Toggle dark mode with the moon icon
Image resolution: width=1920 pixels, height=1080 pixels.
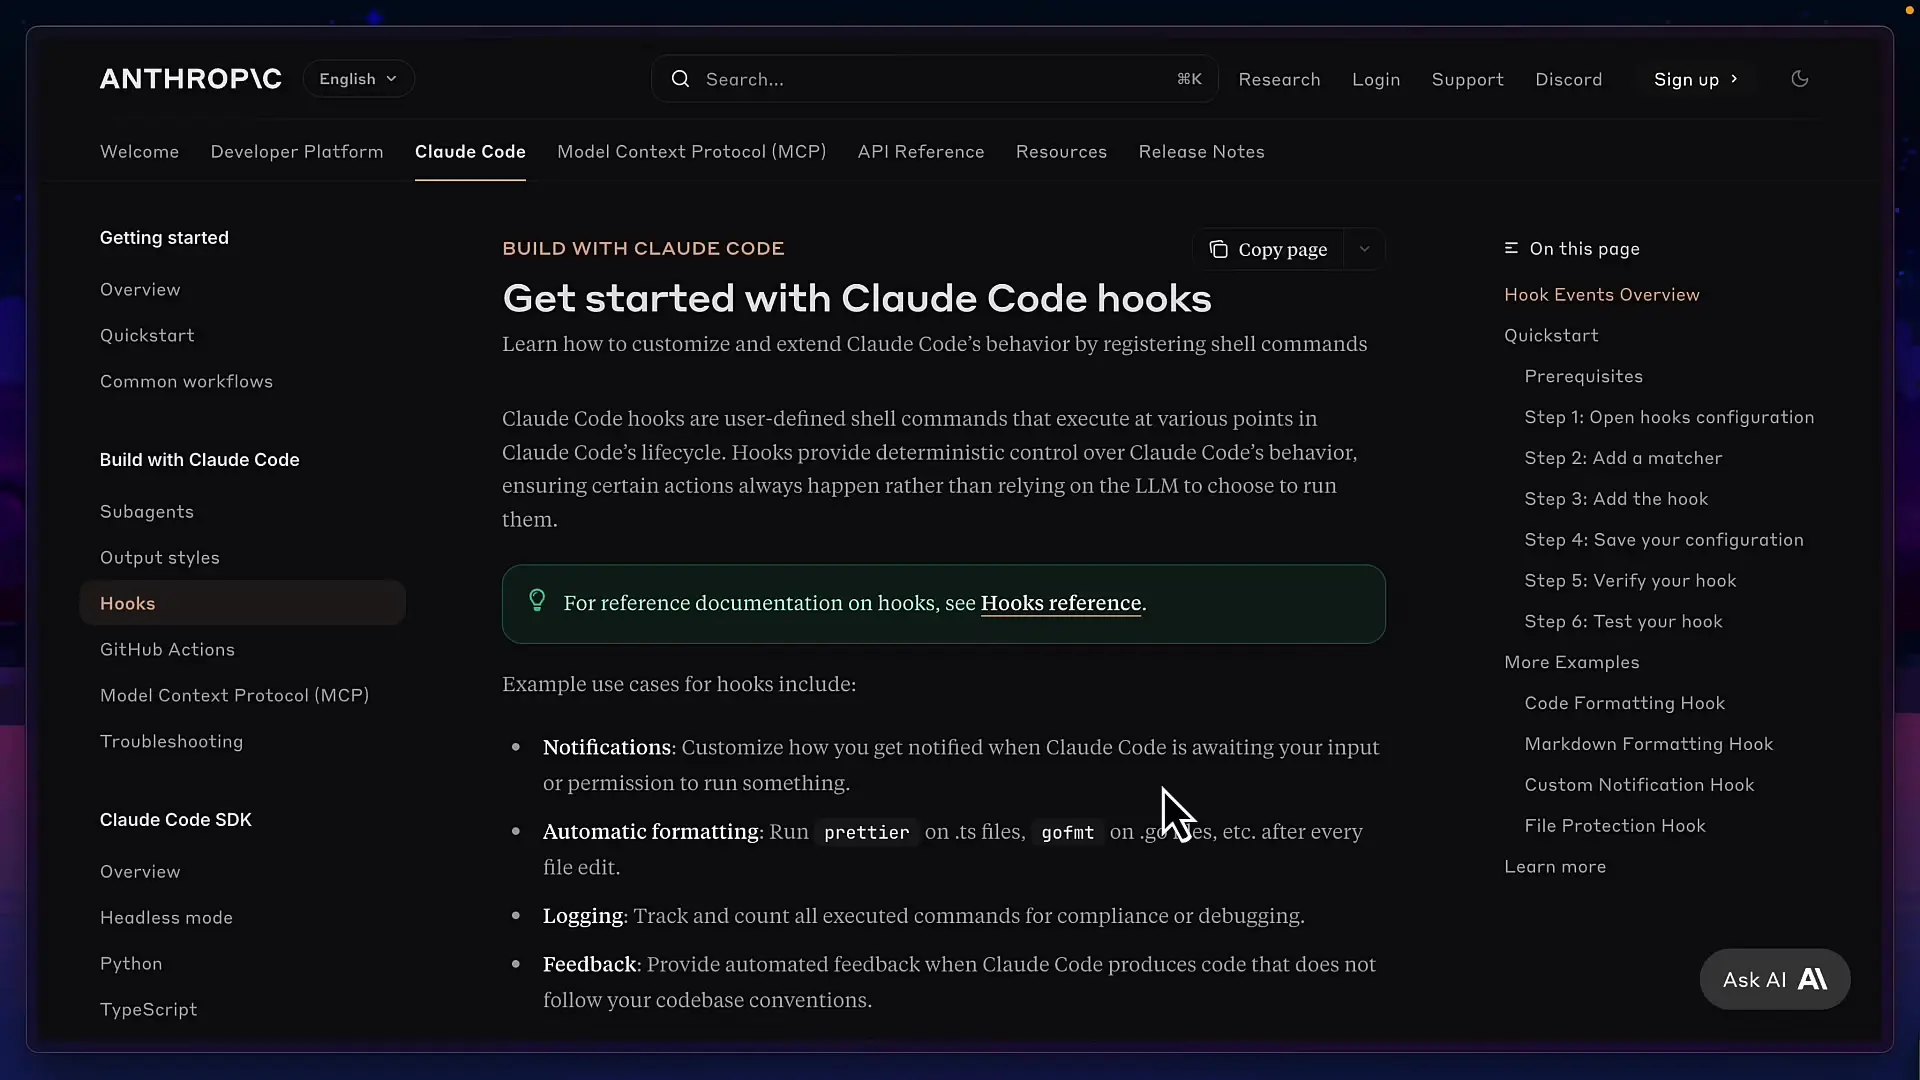pos(1799,78)
